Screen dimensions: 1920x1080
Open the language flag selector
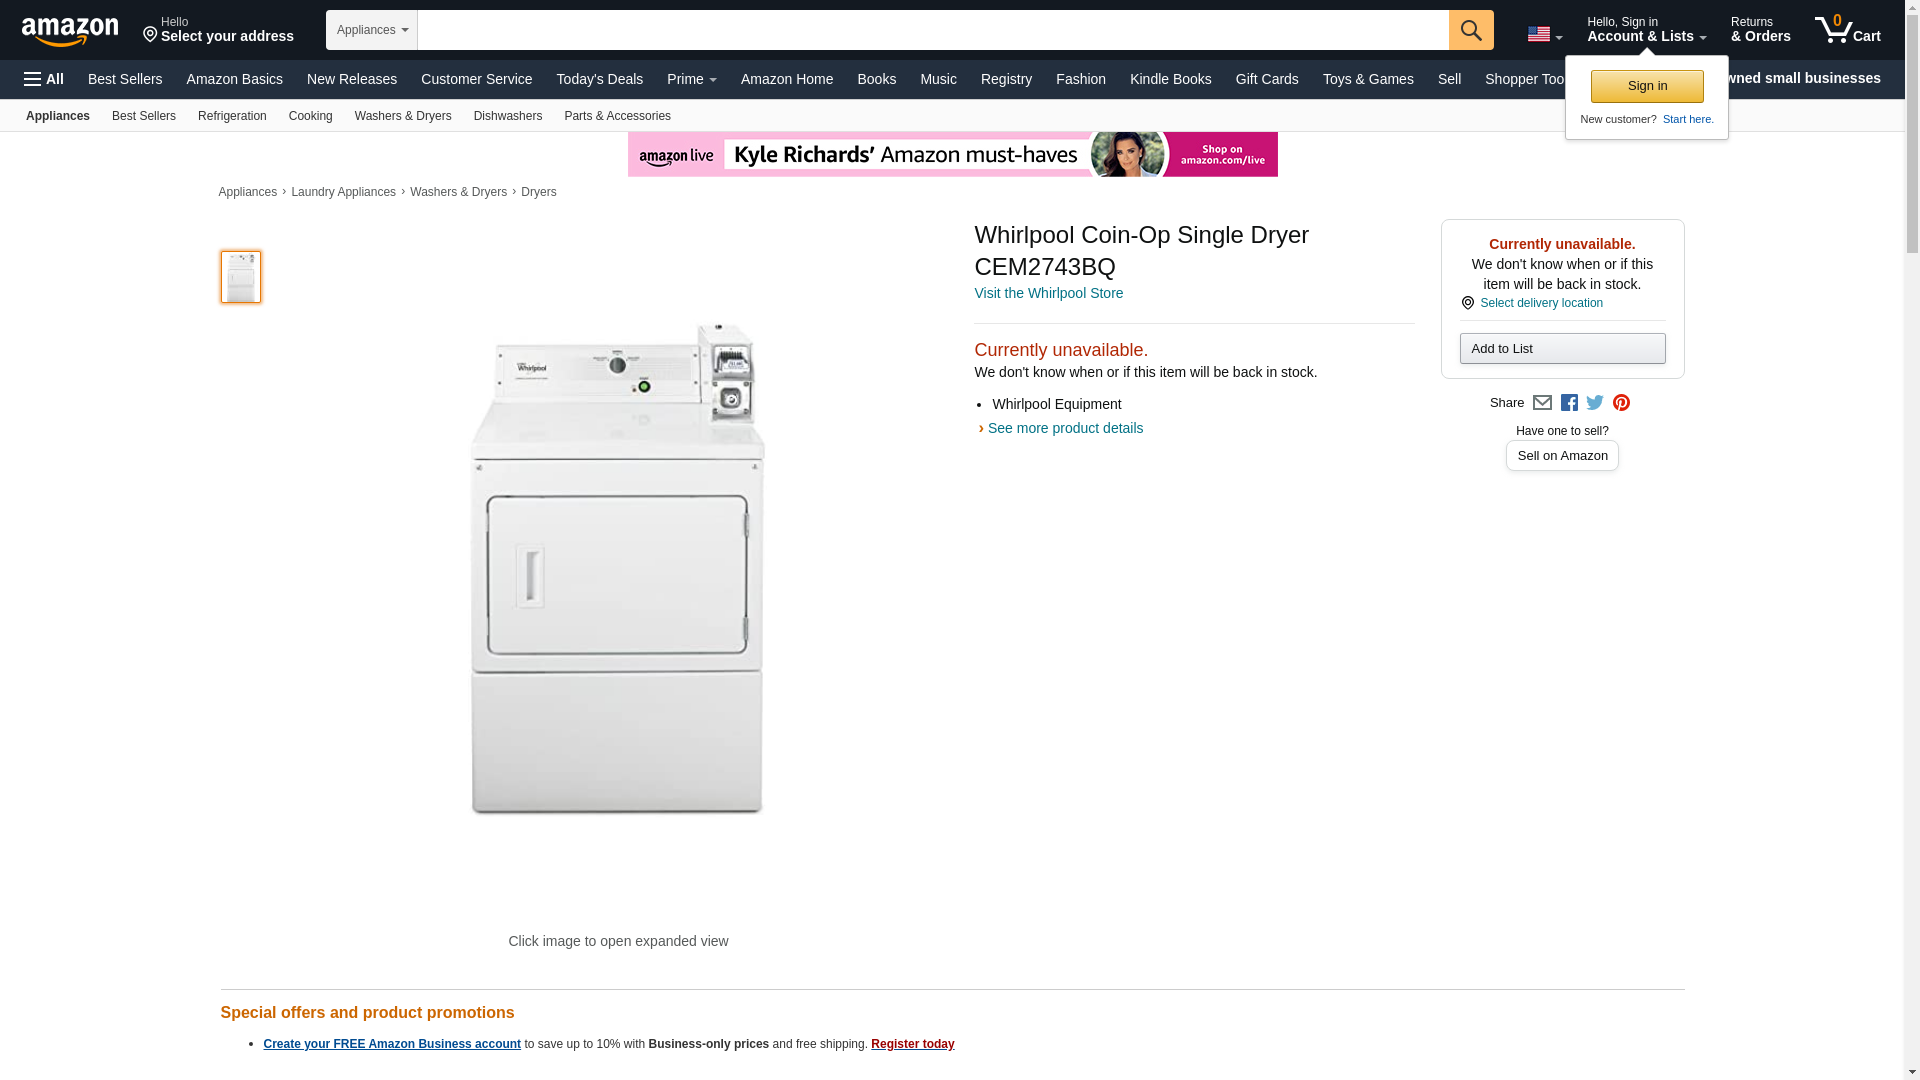pos(1544,34)
